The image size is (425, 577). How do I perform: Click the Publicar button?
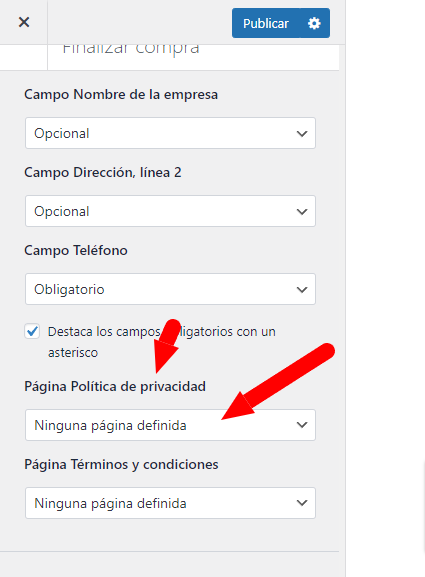(266, 23)
